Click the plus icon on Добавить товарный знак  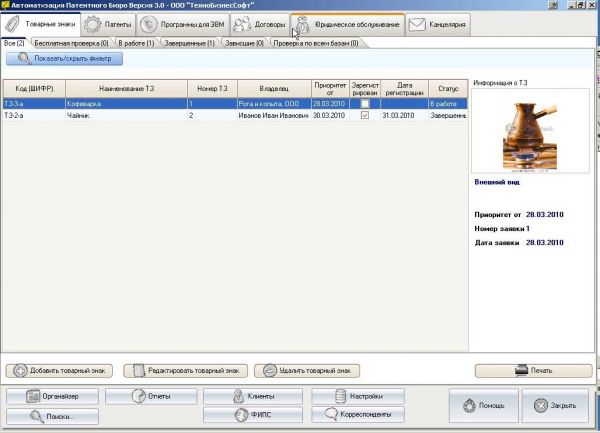(20, 371)
